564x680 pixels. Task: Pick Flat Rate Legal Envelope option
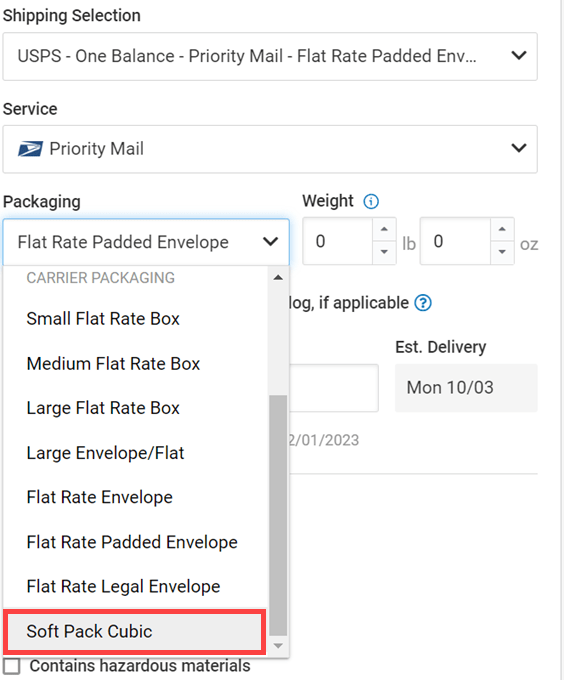pyautogui.click(x=135, y=587)
